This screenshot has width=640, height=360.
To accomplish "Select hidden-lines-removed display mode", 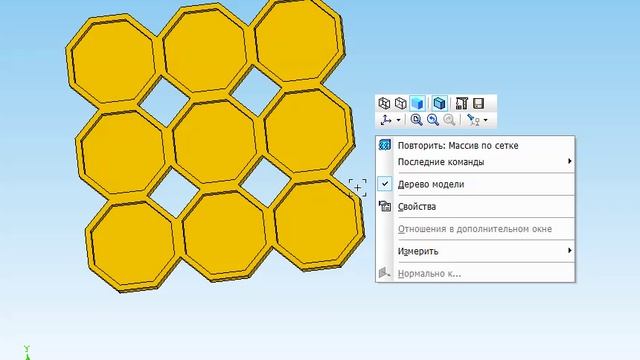I will [400, 103].
